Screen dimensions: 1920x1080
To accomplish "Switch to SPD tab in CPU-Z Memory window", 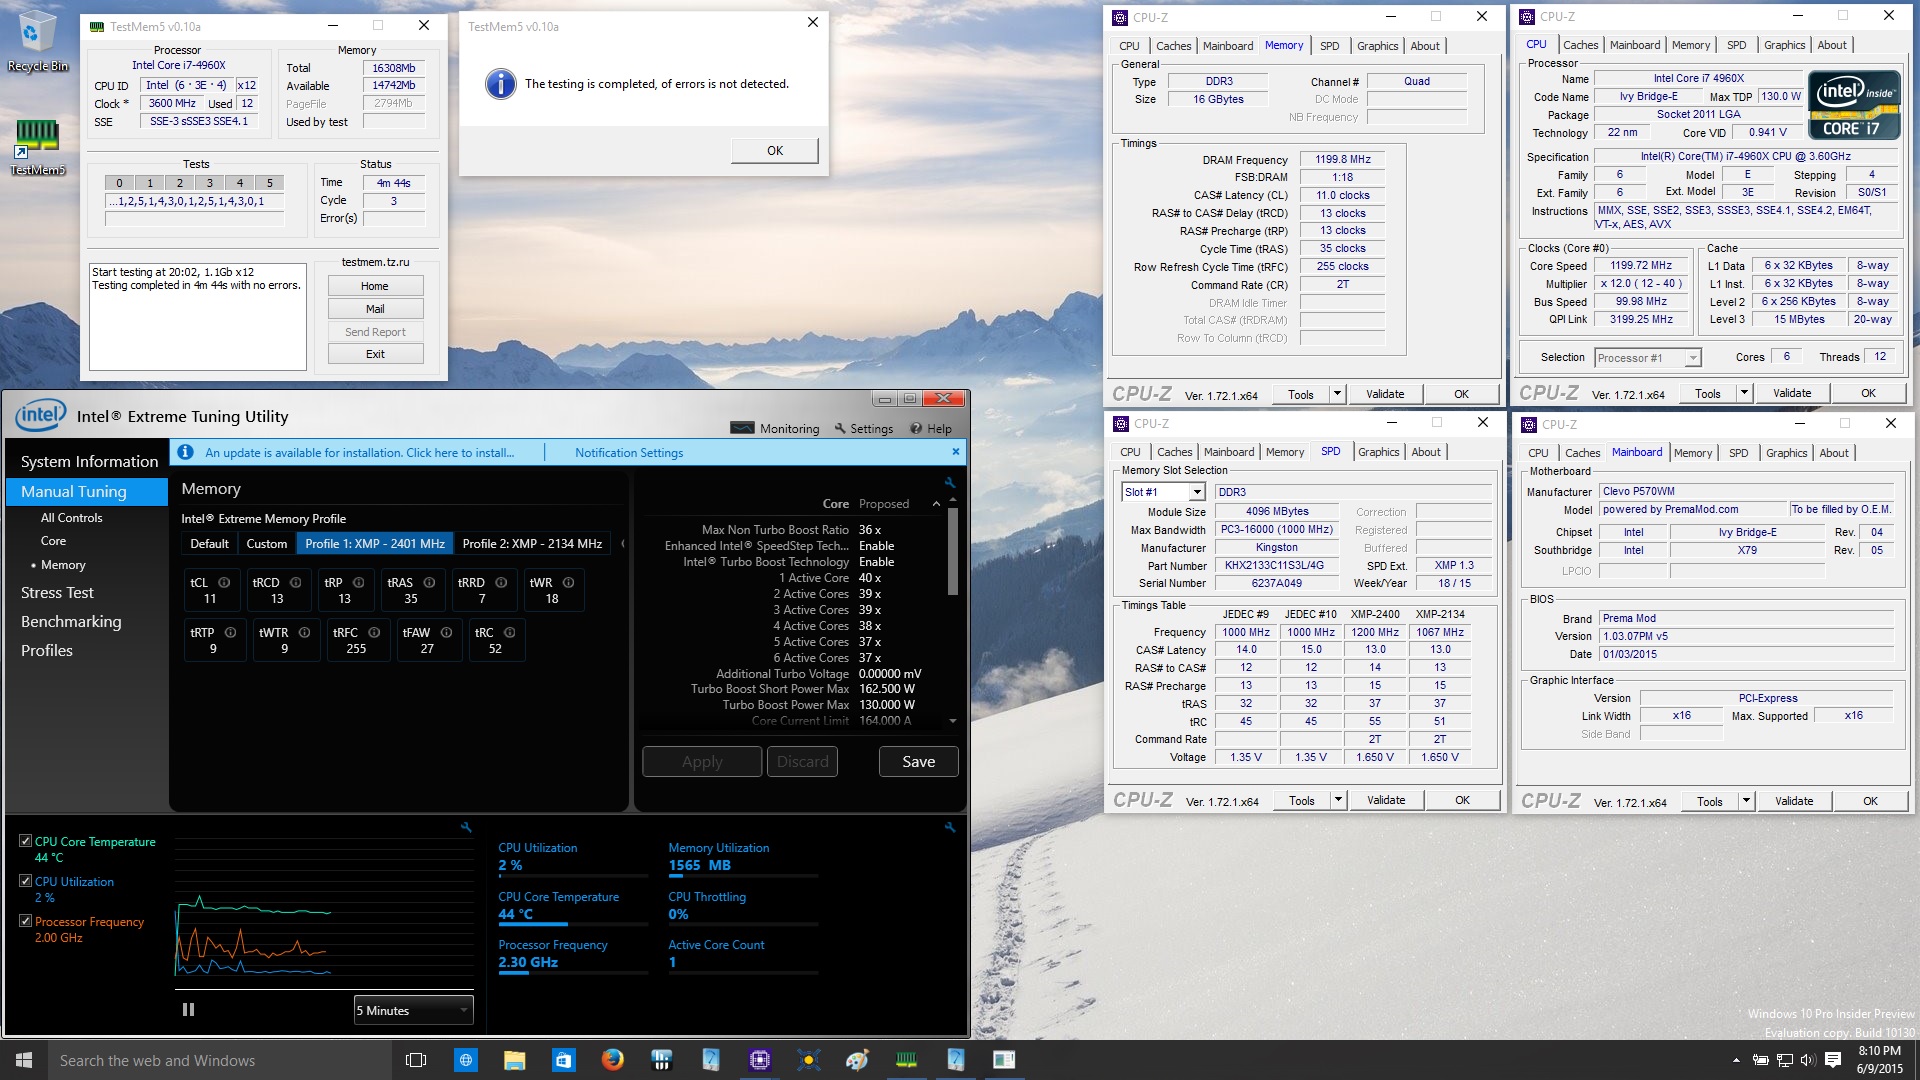I will coord(1329,46).
